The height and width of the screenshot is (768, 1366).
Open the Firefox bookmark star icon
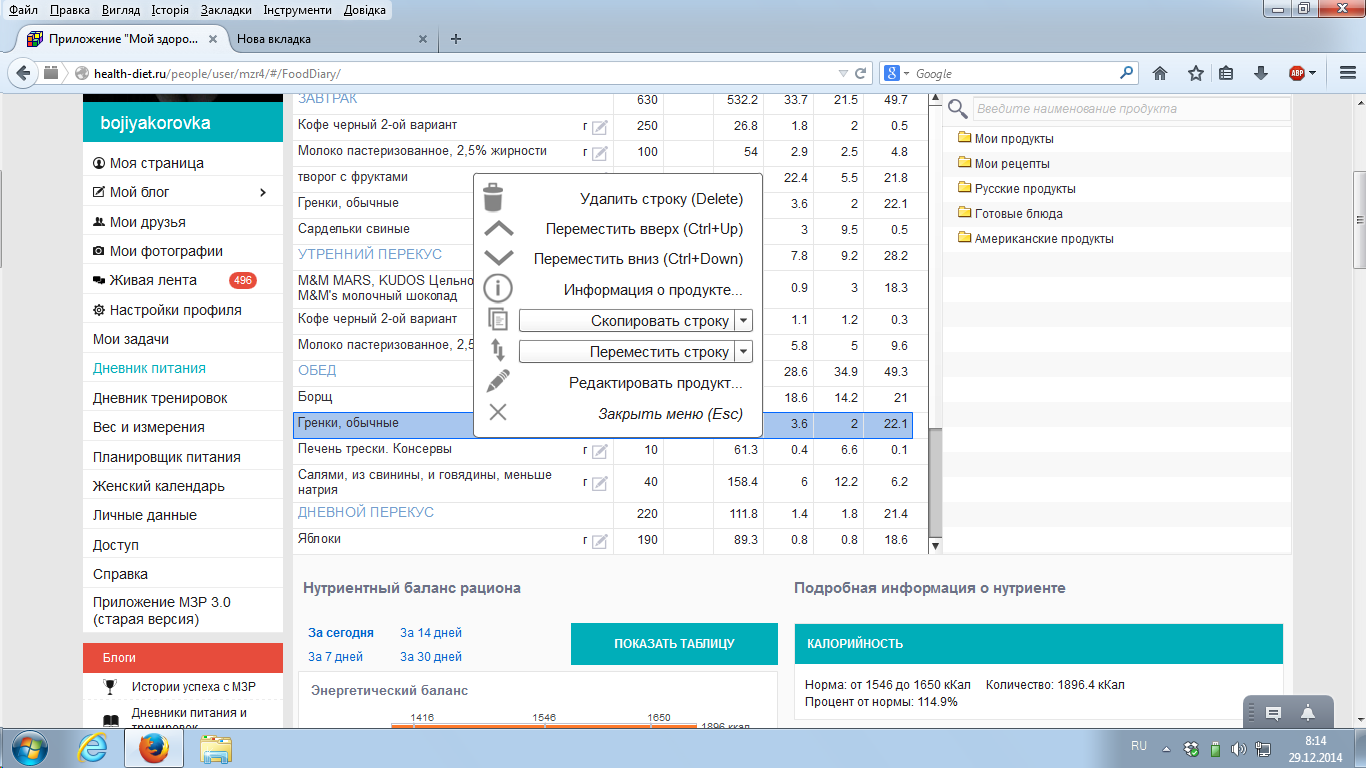[x=1195, y=73]
